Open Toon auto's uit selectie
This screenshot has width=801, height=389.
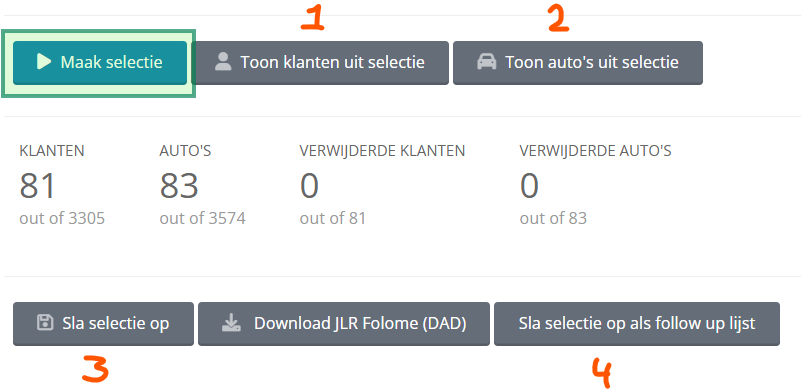[578, 63]
